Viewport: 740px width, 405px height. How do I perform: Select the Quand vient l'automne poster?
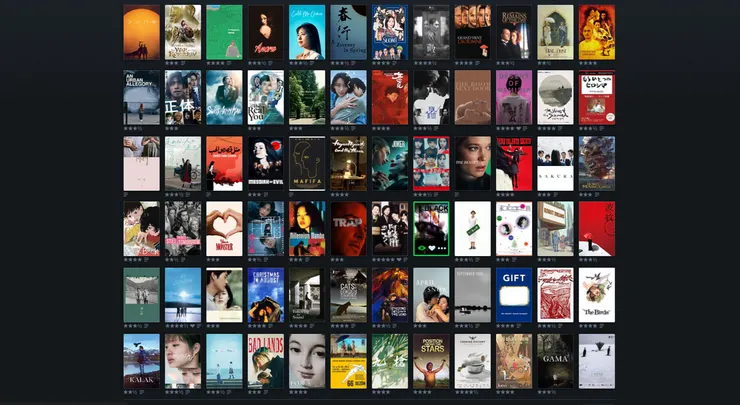pos(472,32)
